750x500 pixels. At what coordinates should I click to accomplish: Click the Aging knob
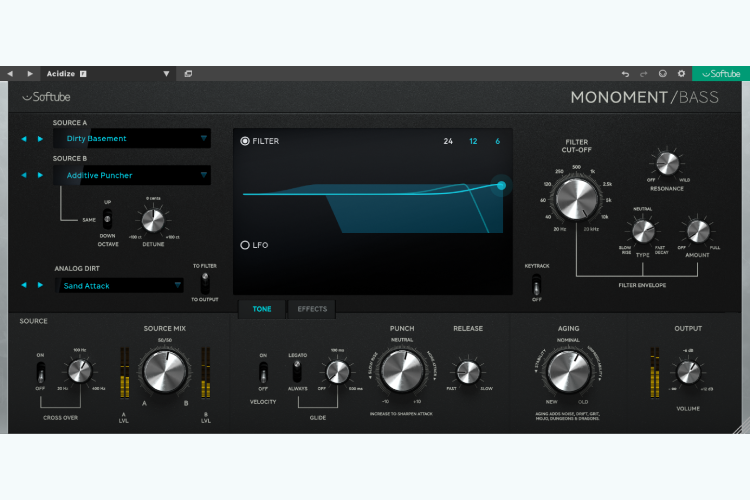[569, 371]
